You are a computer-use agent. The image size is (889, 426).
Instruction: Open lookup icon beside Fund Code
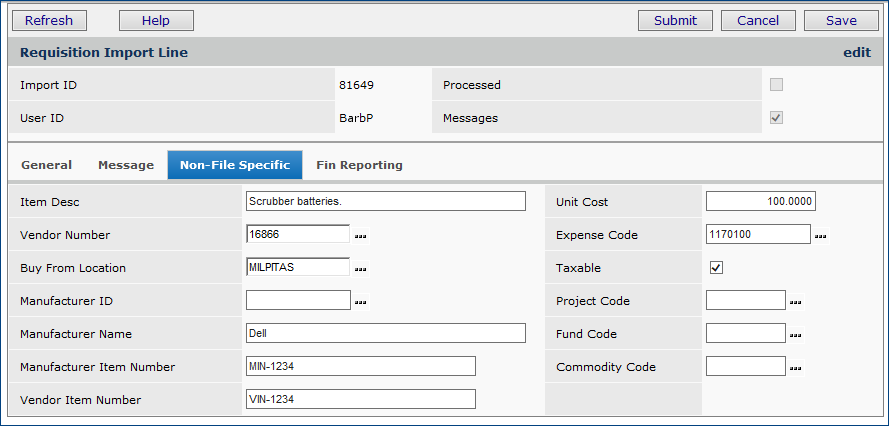[797, 335]
